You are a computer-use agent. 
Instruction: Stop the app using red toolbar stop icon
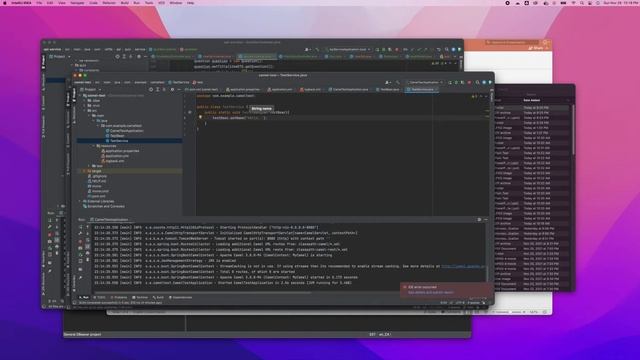[x=469, y=82]
